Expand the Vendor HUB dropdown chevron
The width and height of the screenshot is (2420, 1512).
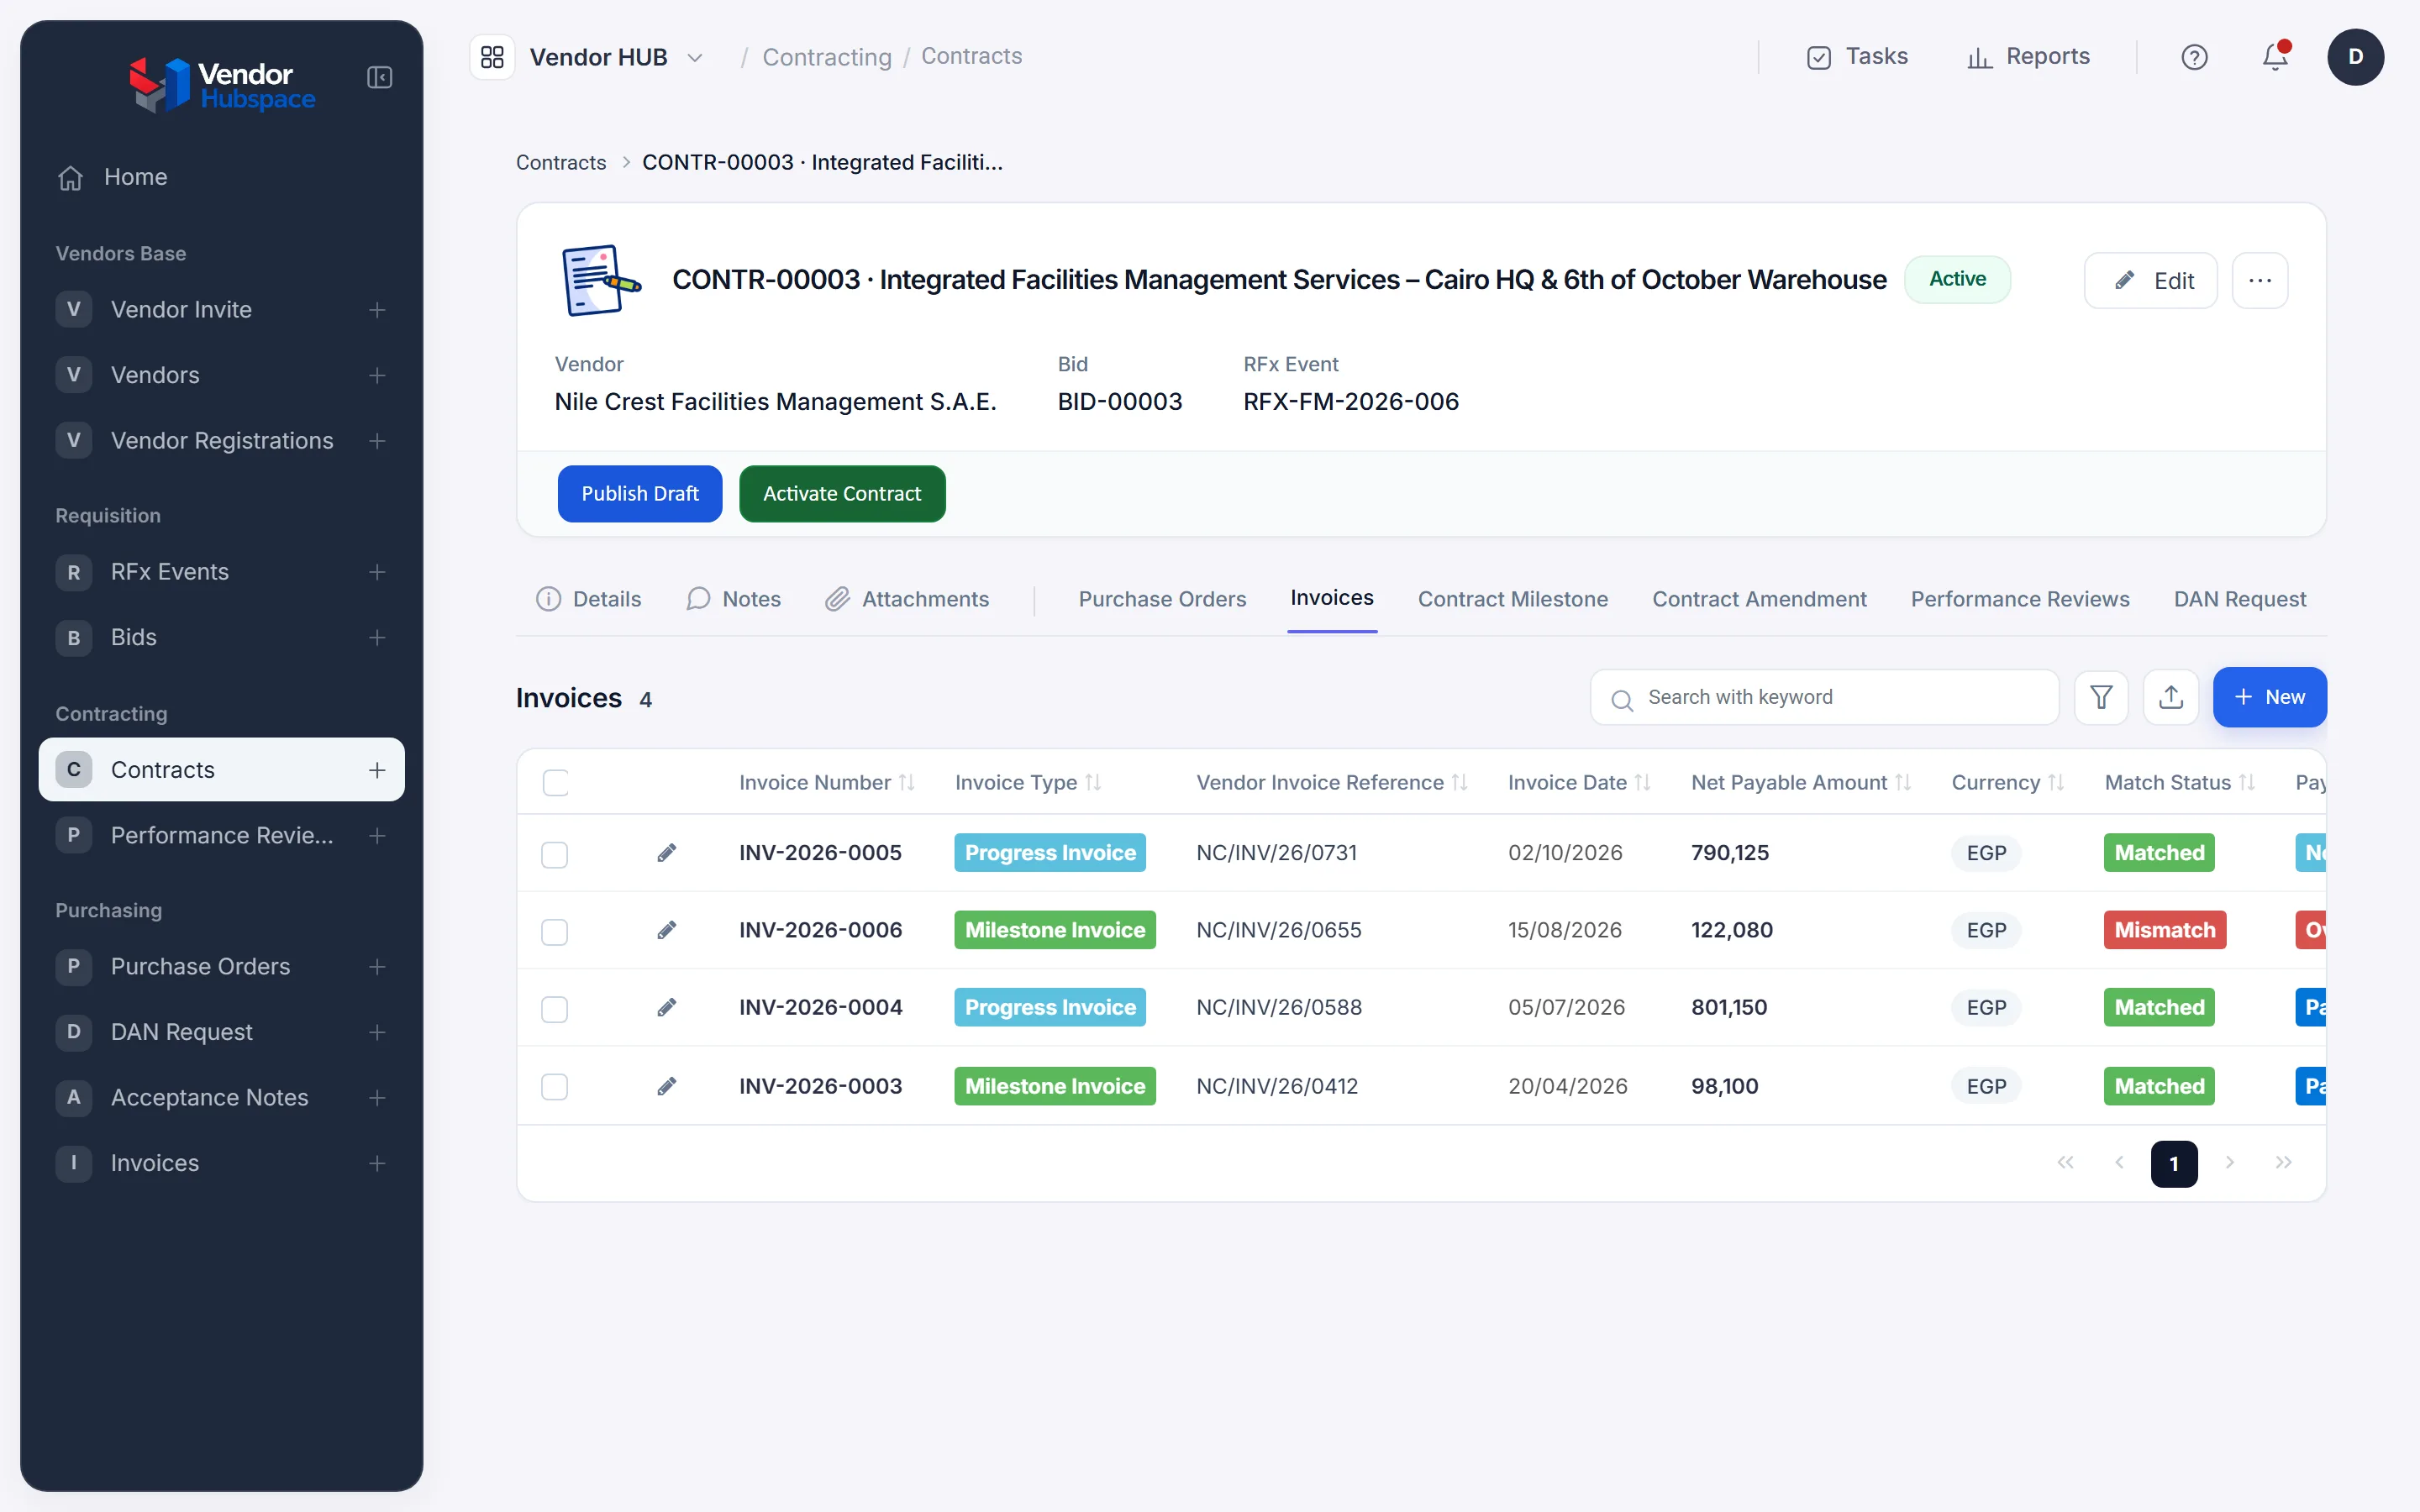tap(695, 58)
